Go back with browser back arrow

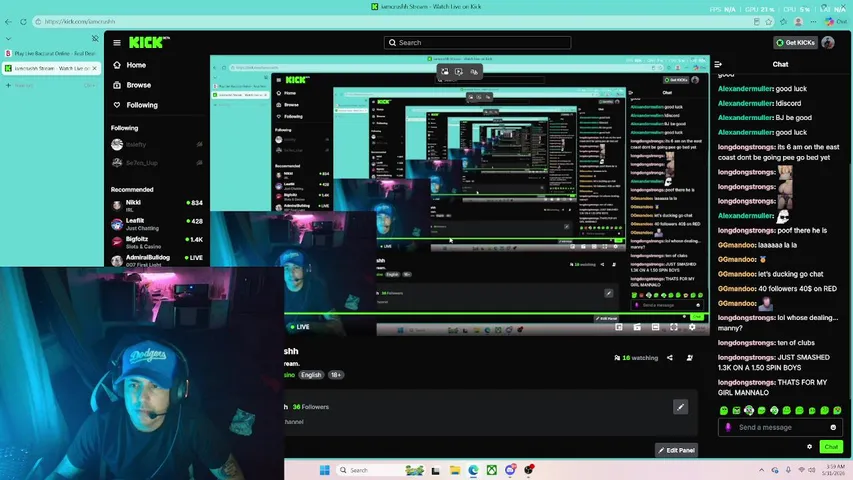point(8,22)
